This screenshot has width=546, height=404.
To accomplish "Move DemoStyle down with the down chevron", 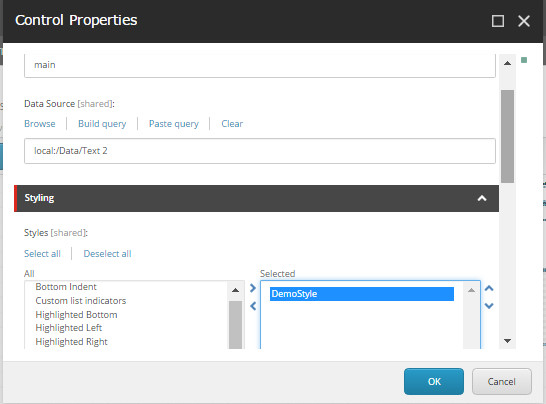I will 489,306.
